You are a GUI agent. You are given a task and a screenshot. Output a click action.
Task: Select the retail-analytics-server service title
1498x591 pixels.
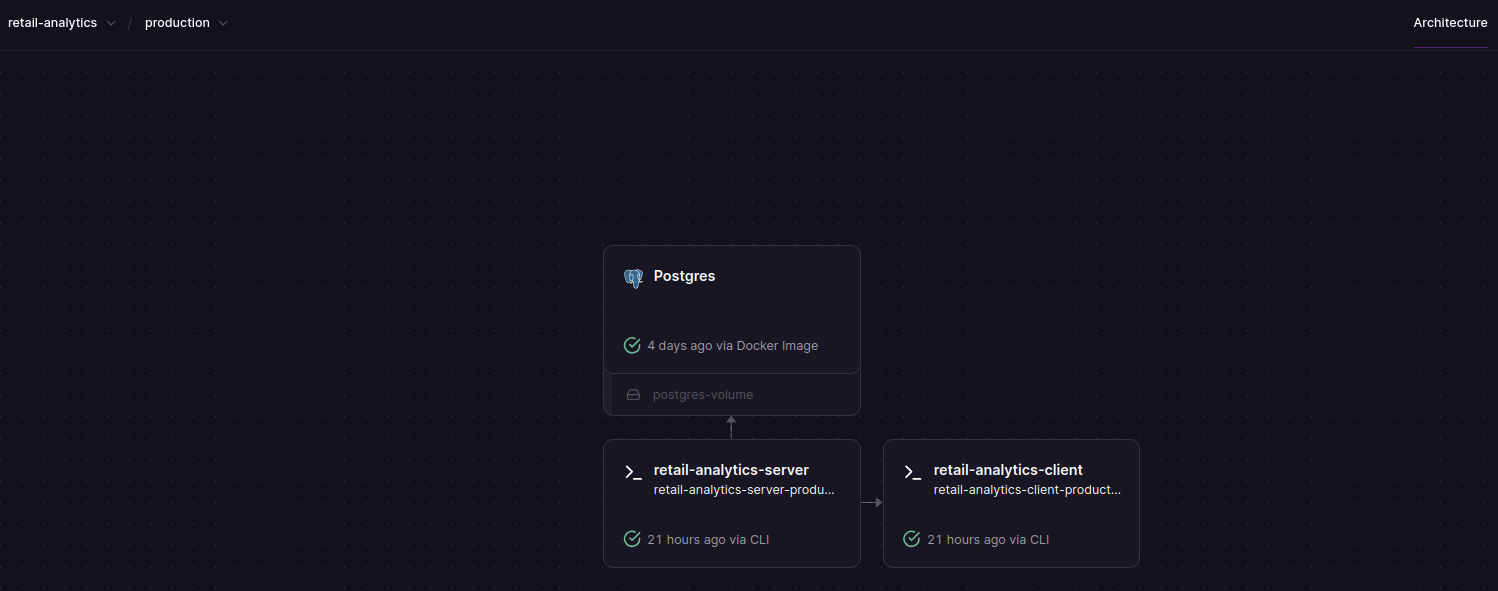point(731,470)
